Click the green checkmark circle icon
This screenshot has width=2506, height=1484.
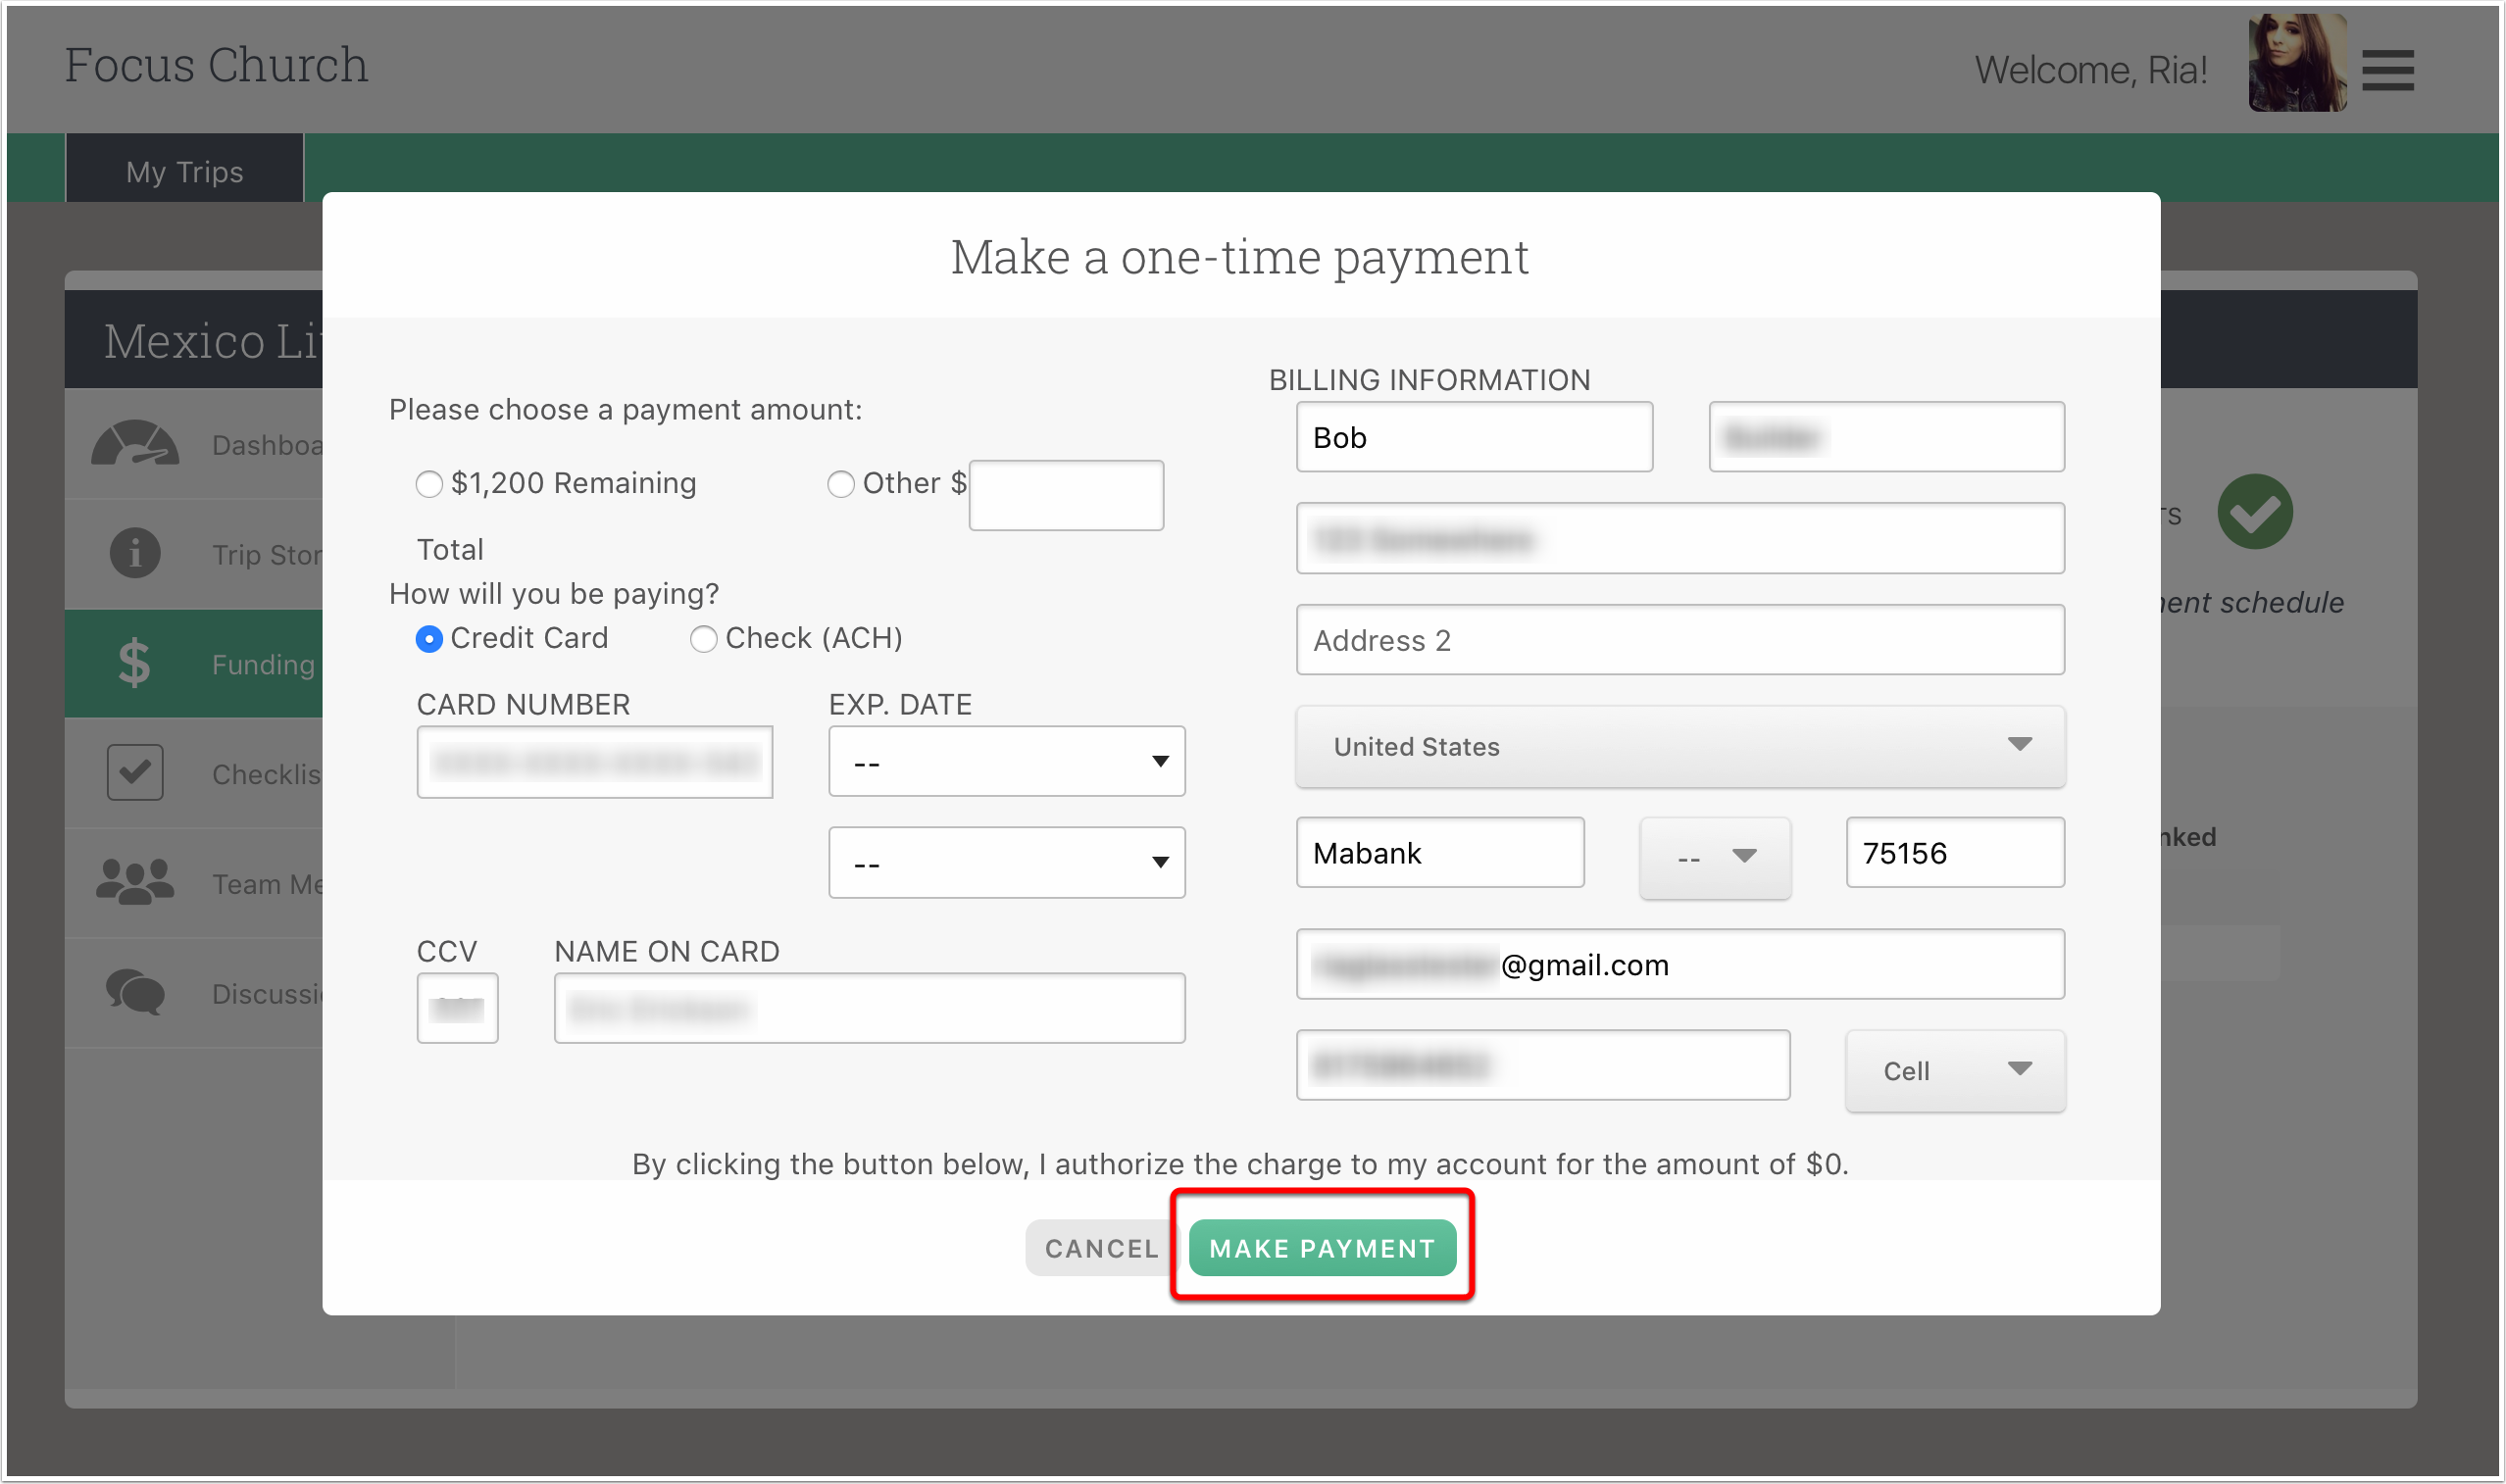2255,512
